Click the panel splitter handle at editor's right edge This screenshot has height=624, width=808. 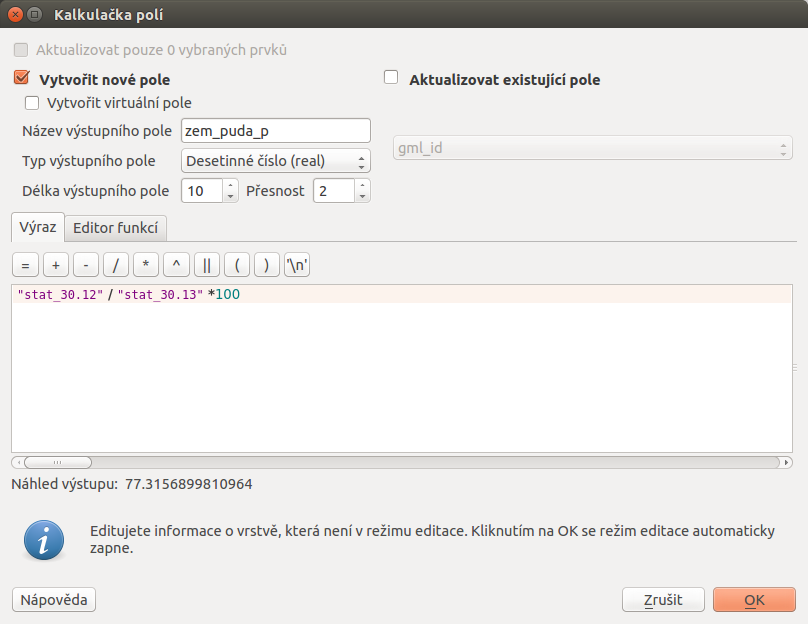click(795, 368)
